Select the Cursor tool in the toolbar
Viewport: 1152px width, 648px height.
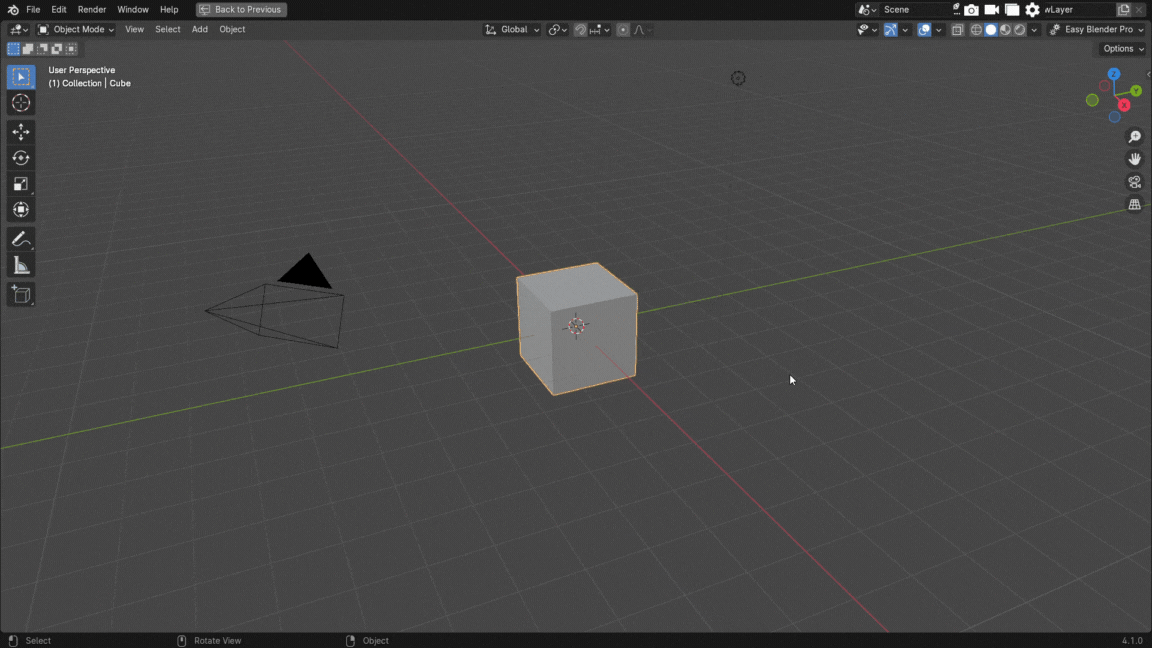tap(21, 103)
